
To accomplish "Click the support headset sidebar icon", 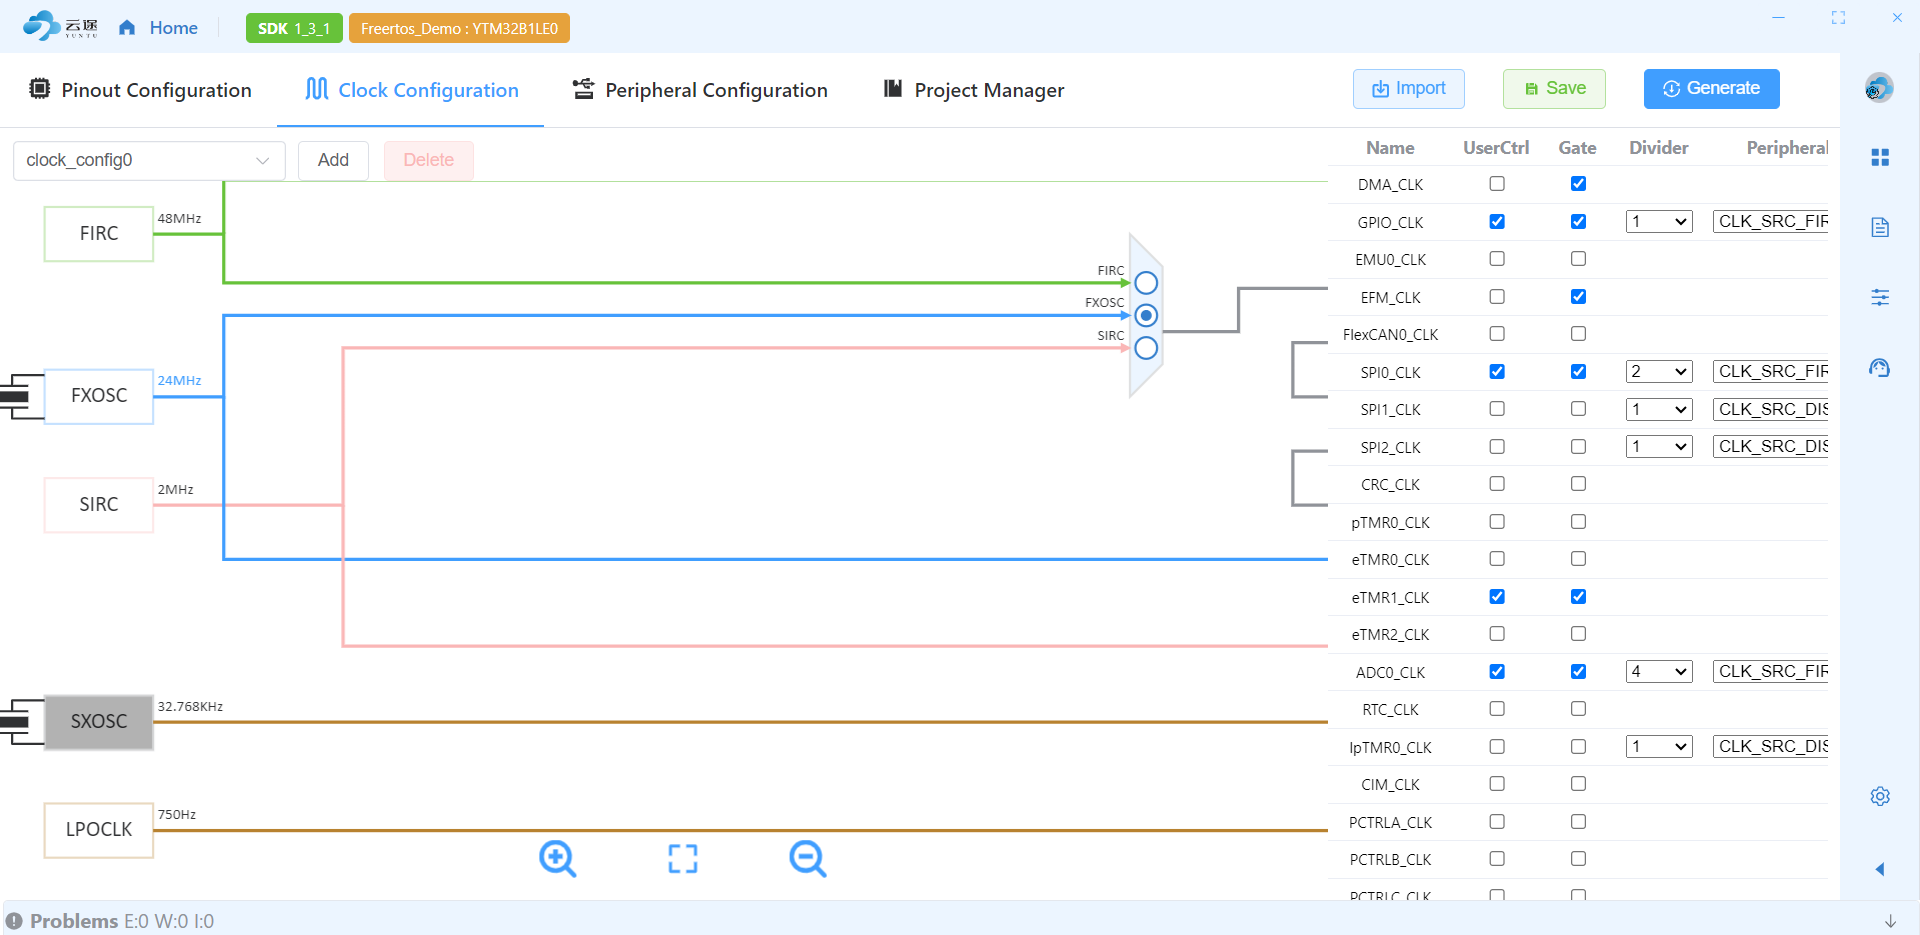I will coord(1880,368).
